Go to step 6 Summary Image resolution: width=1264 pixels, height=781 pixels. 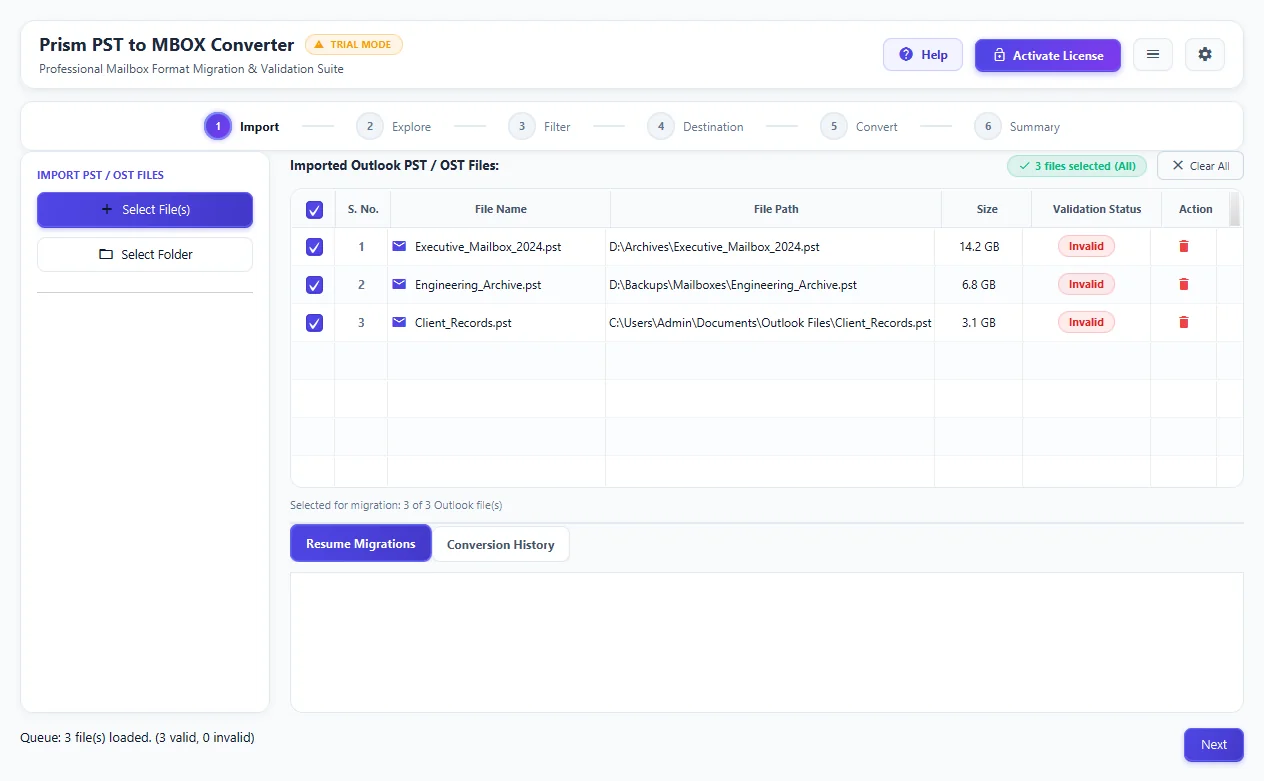click(x=1017, y=127)
